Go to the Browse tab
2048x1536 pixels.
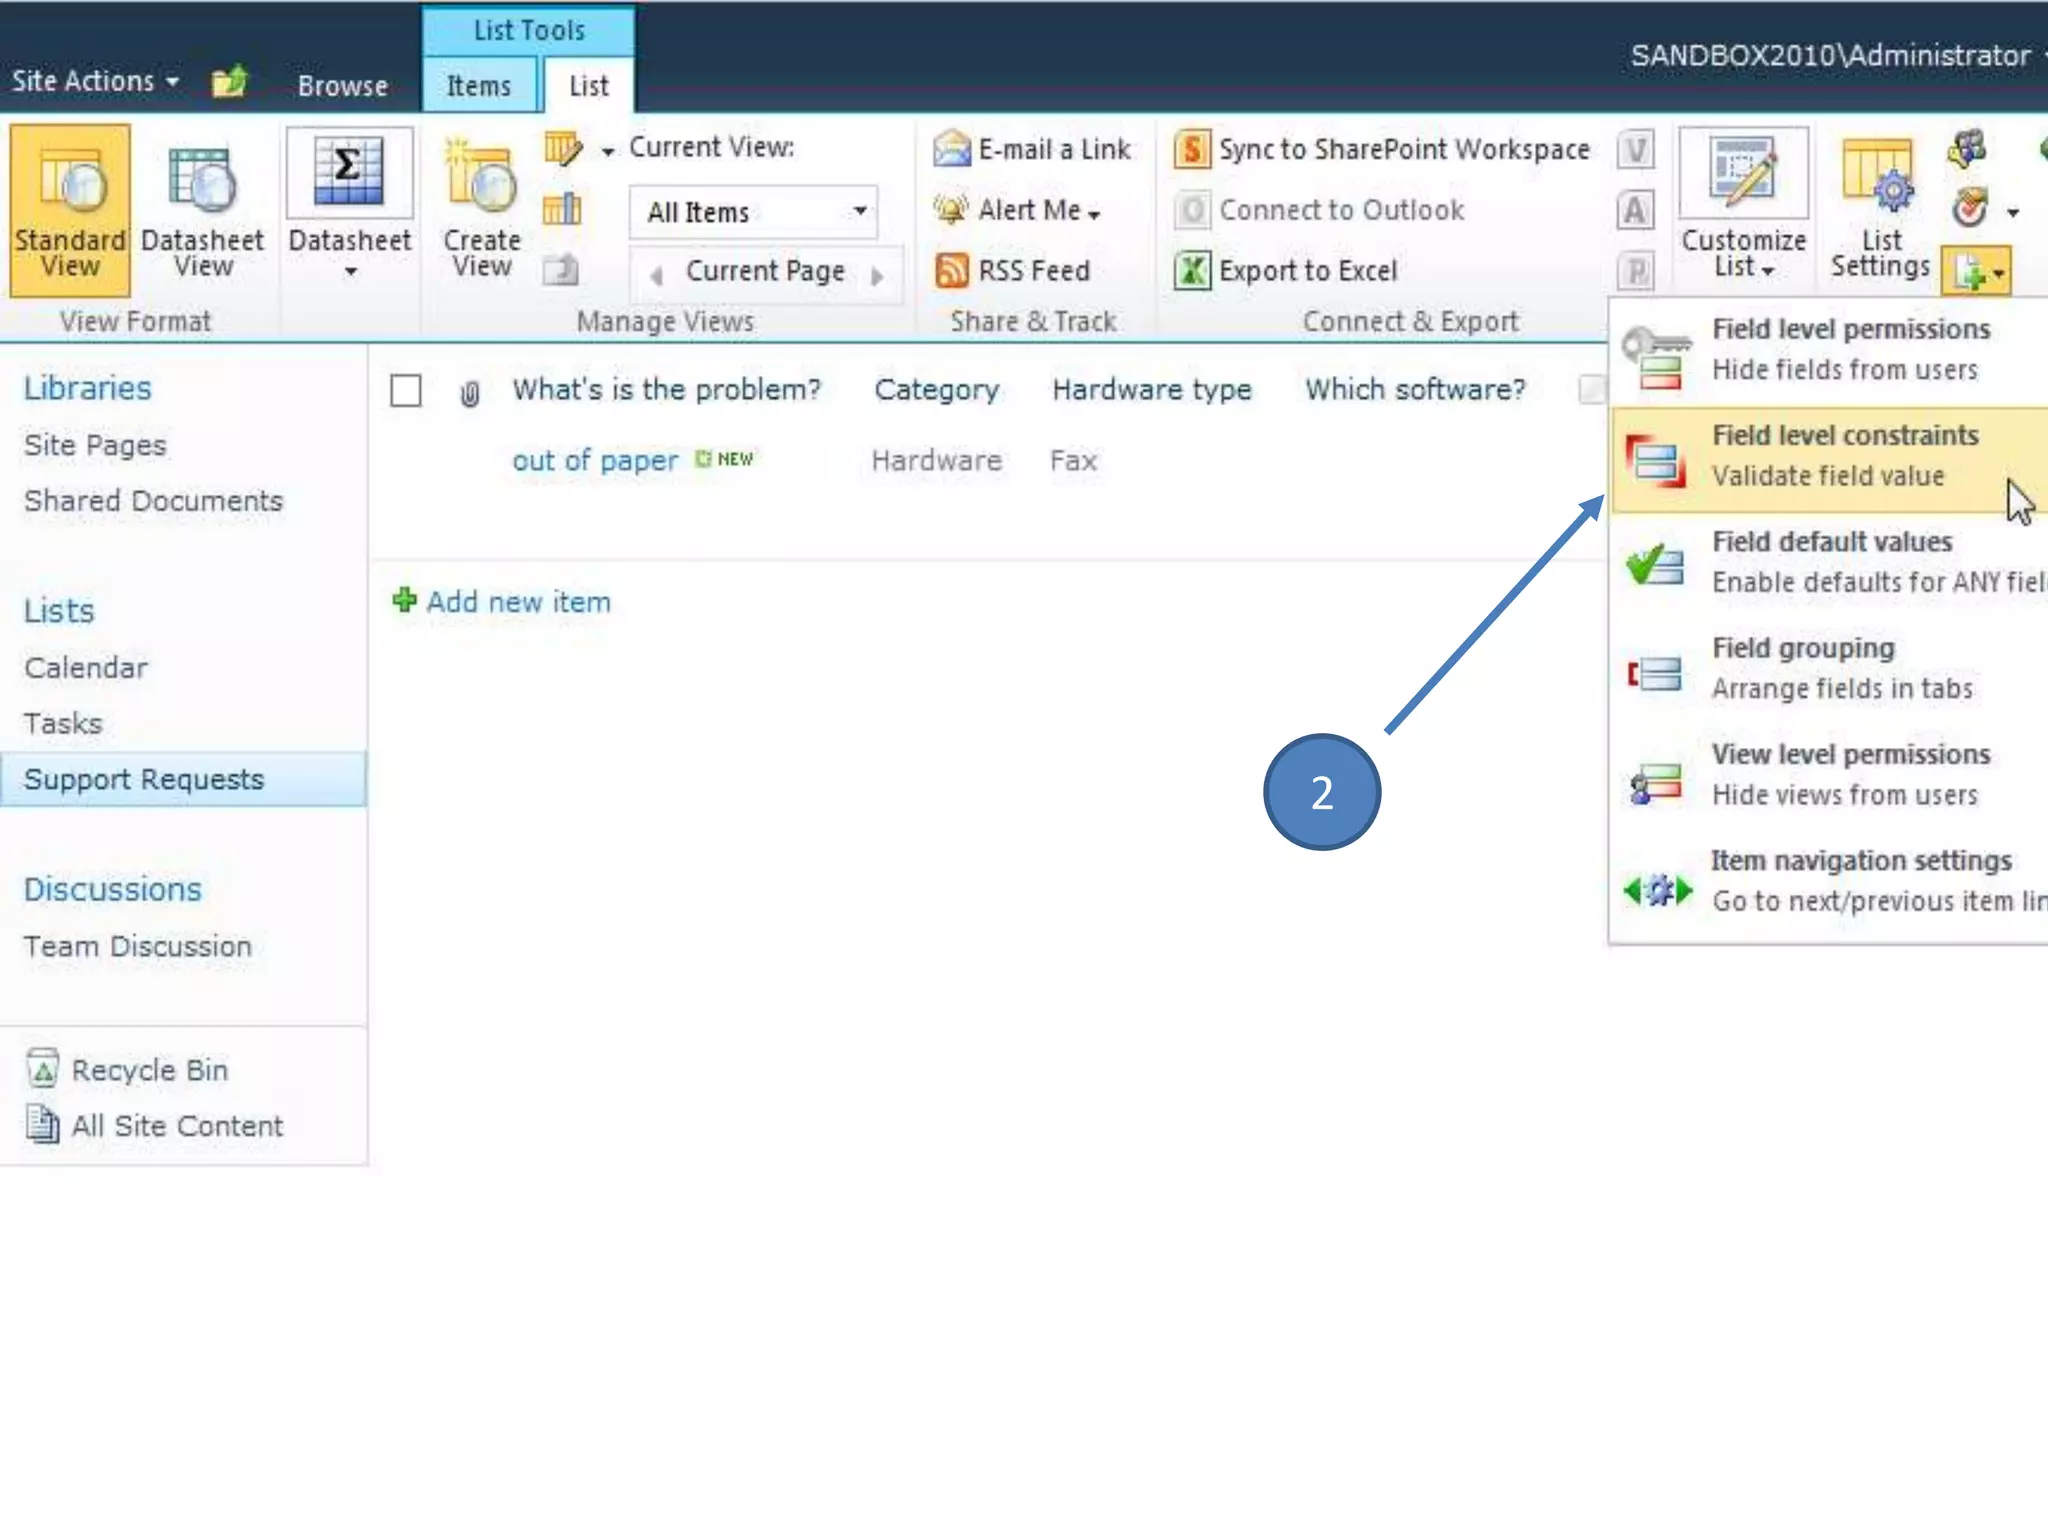point(342,86)
